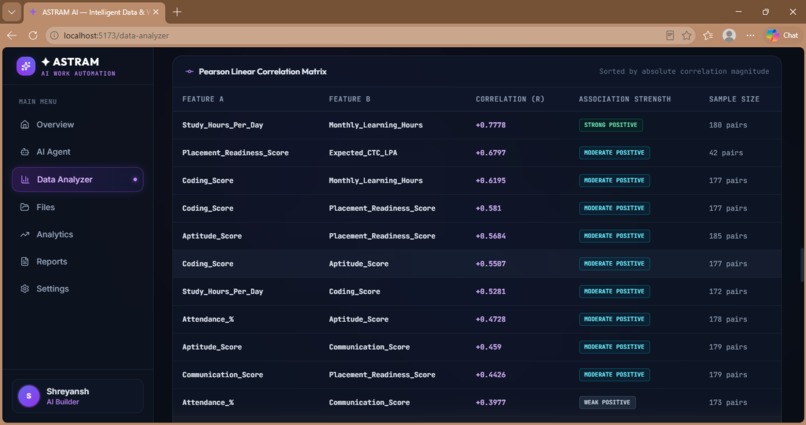Viewport: 806px width, 425px height.
Task: Bookmark this page with the star icon
Action: (x=687, y=35)
